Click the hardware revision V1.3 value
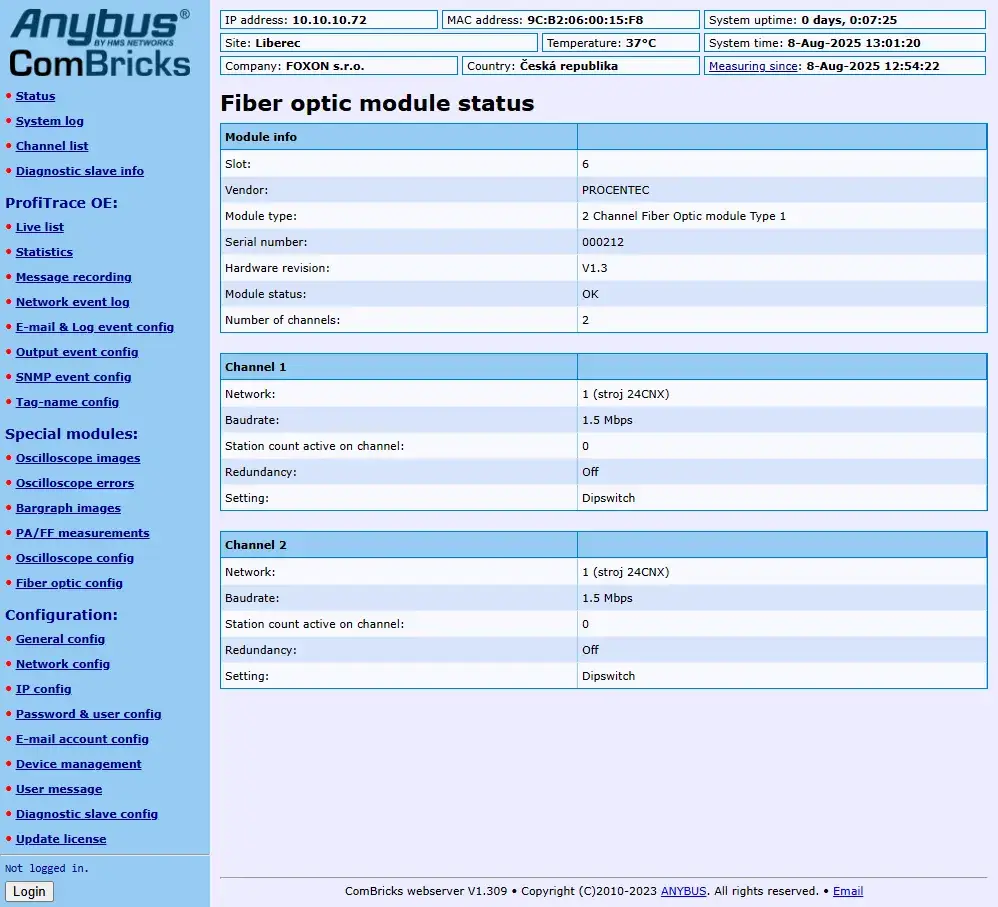This screenshot has height=907, width=998. [x=594, y=268]
